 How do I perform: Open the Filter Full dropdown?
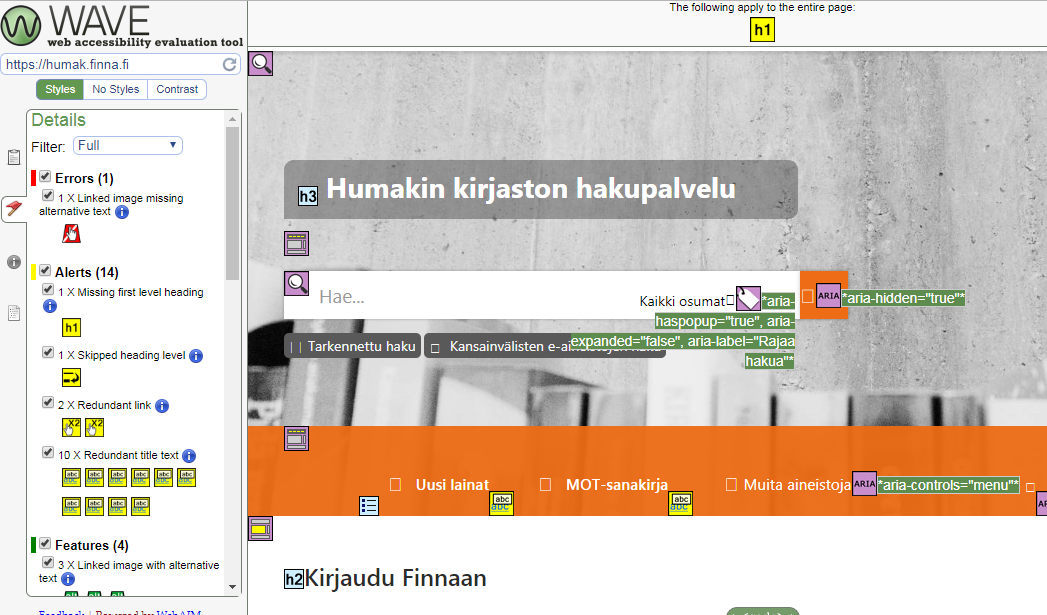click(128, 145)
